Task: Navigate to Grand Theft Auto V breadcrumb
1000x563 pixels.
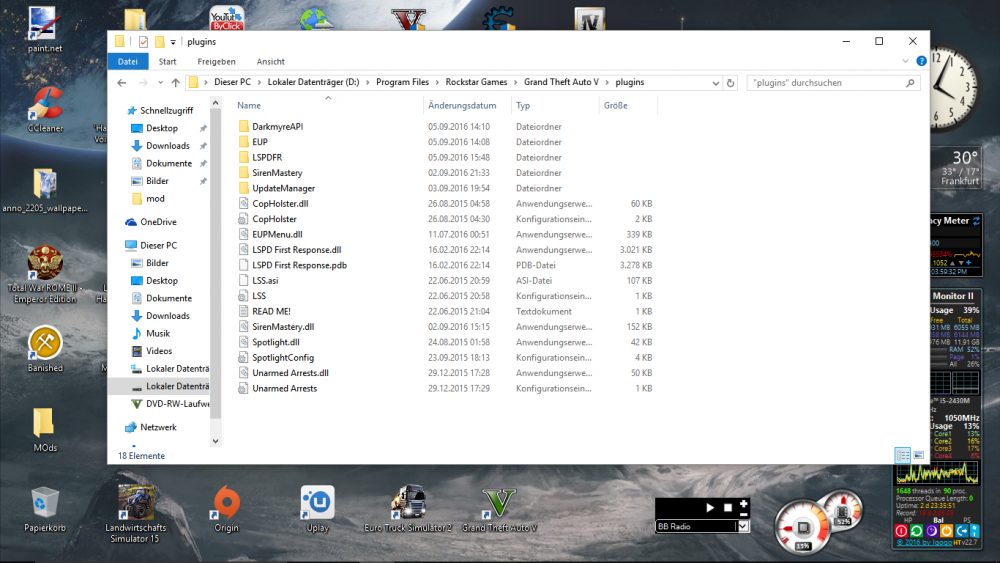Action: 561,82
